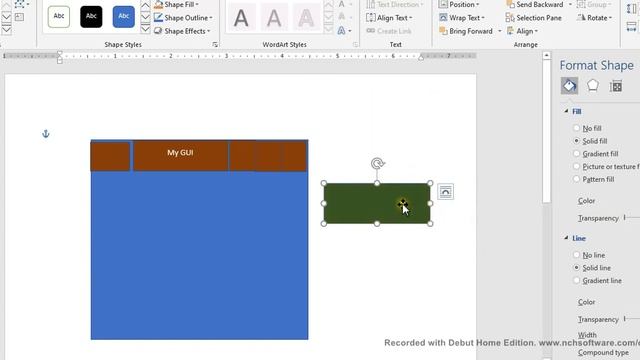Select No line option

point(589,255)
